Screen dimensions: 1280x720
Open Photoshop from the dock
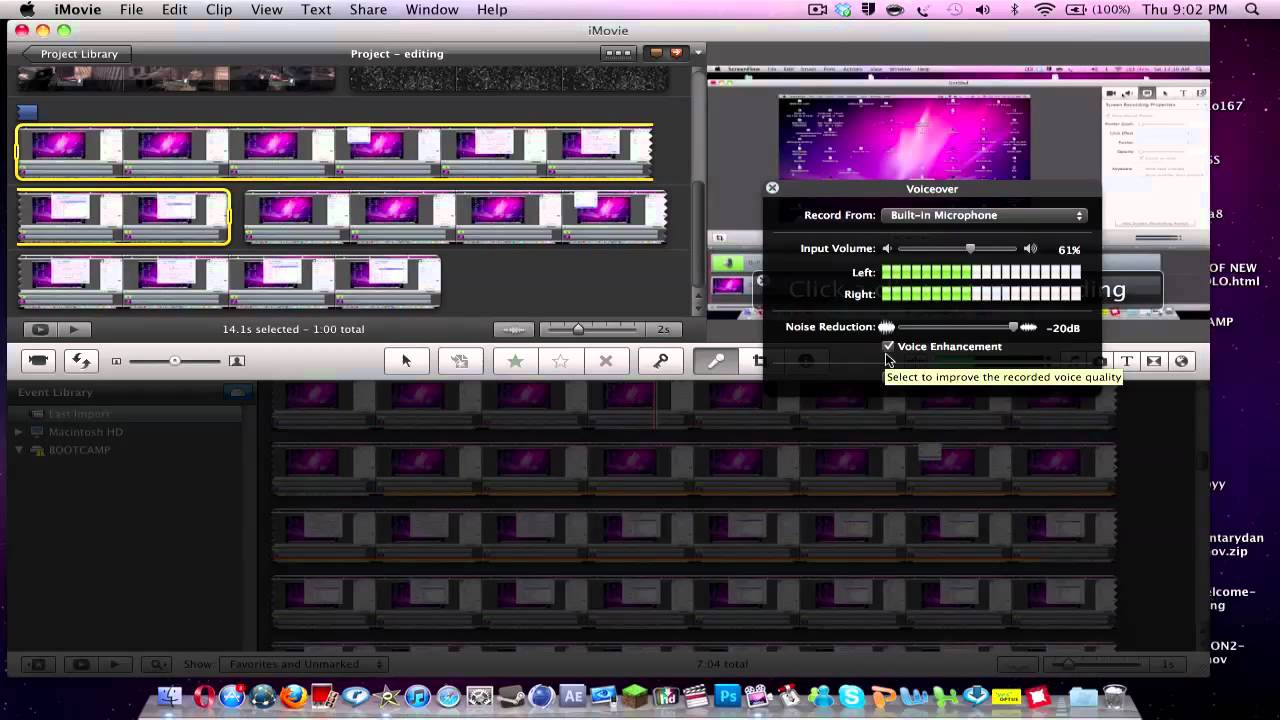[x=727, y=696]
